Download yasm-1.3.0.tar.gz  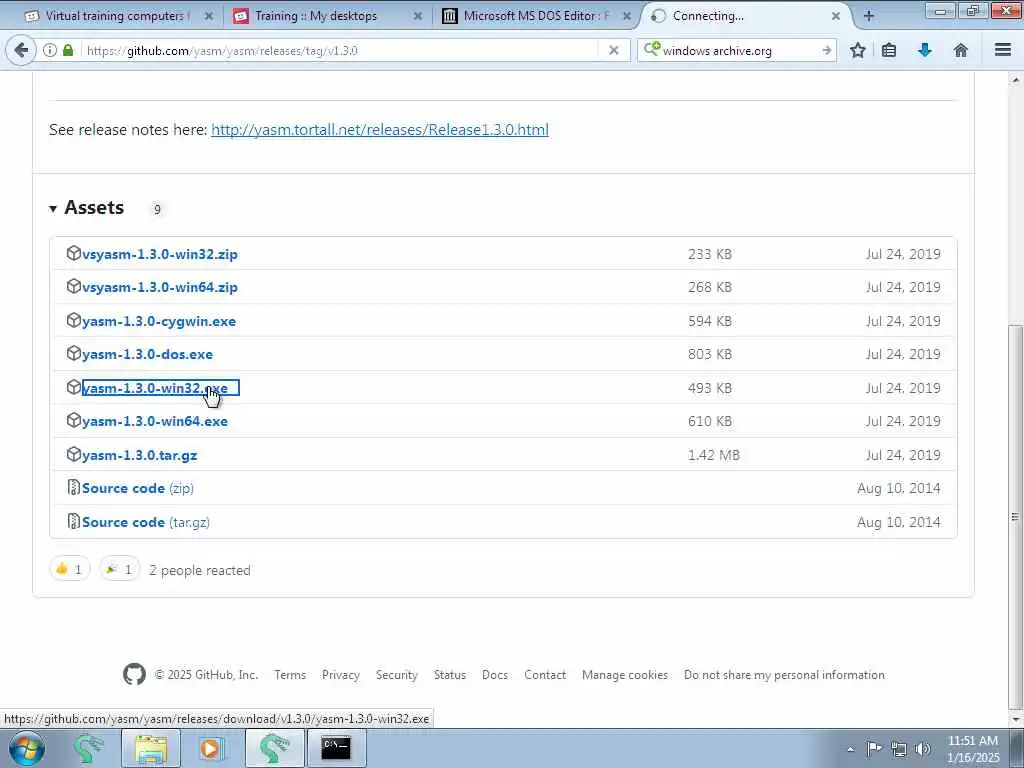click(140, 455)
